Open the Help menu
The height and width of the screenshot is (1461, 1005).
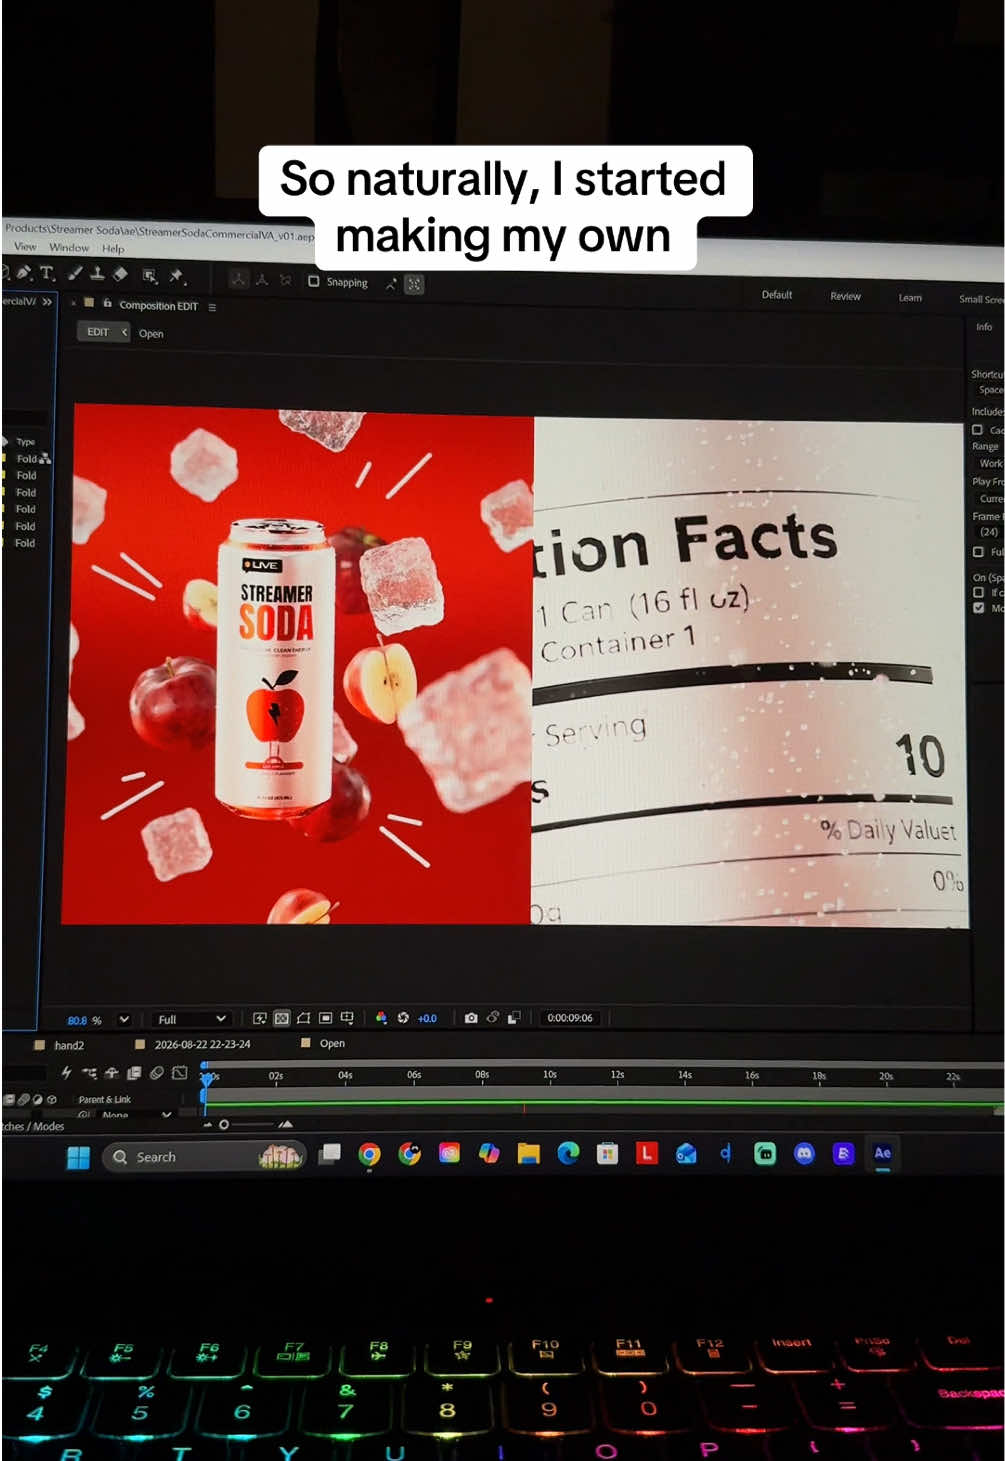pyautogui.click(x=113, y=248)
